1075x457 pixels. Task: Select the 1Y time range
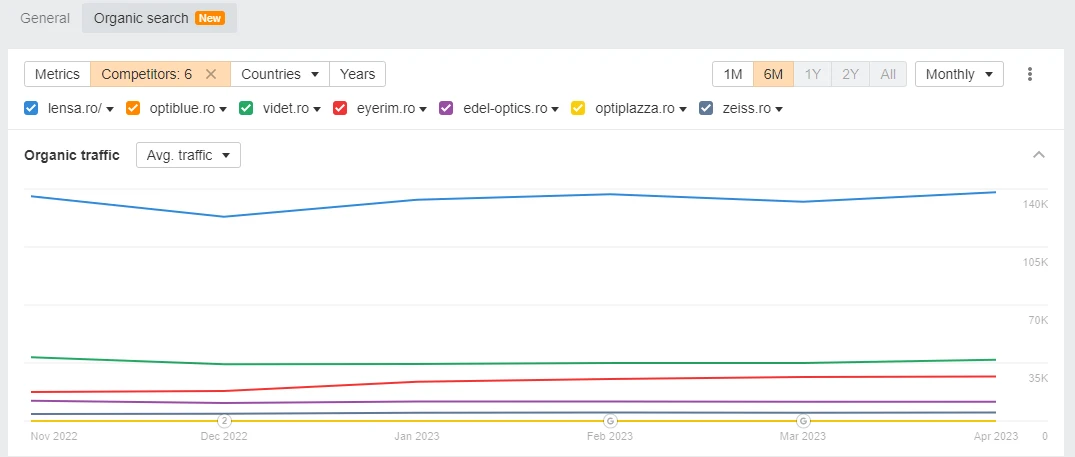[812, 74]
